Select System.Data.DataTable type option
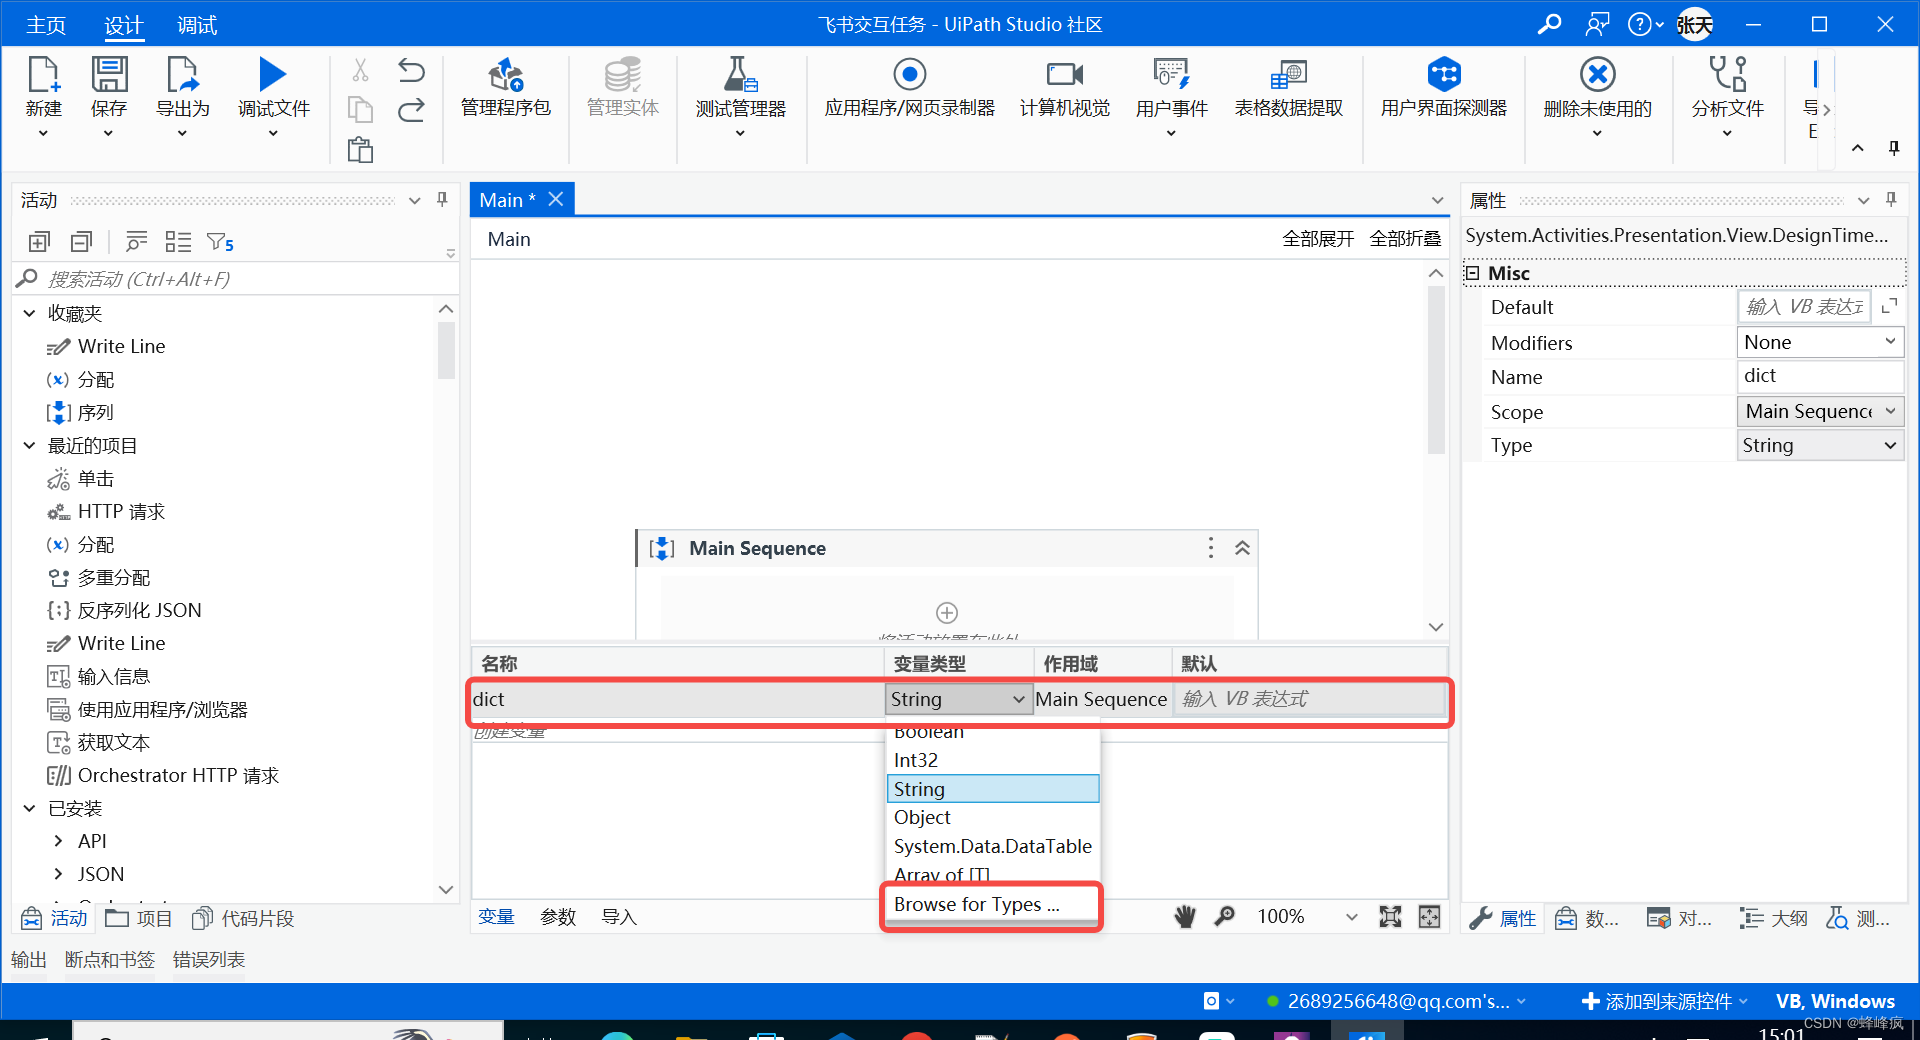Image resolution: width=1920 pixels, height=1040 pixels. click(992, 846)
